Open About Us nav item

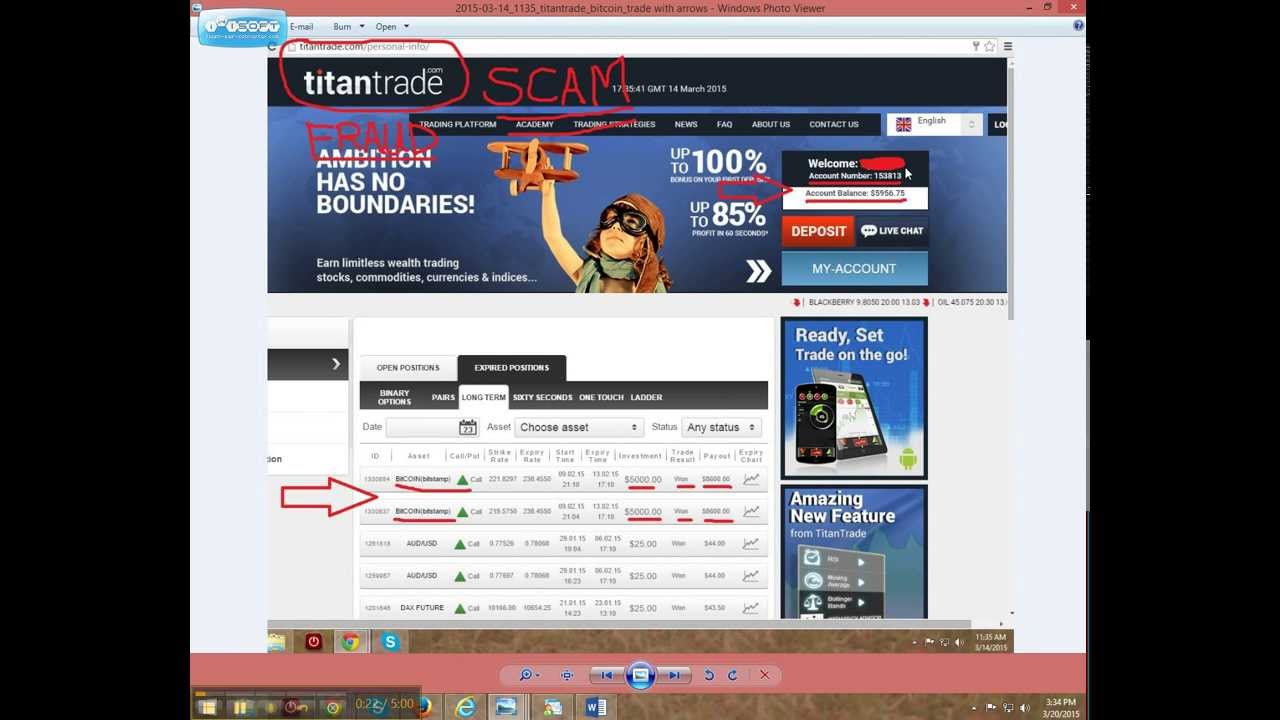pos(771,124)
